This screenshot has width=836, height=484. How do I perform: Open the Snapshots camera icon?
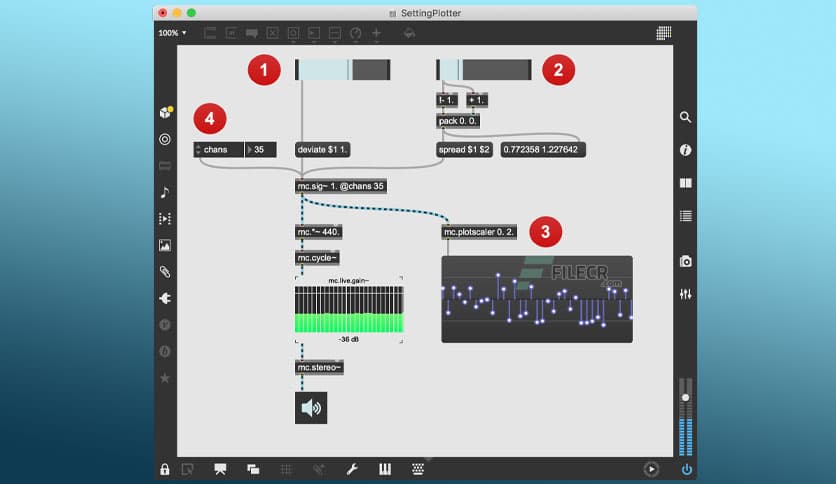tap(686, 261)
